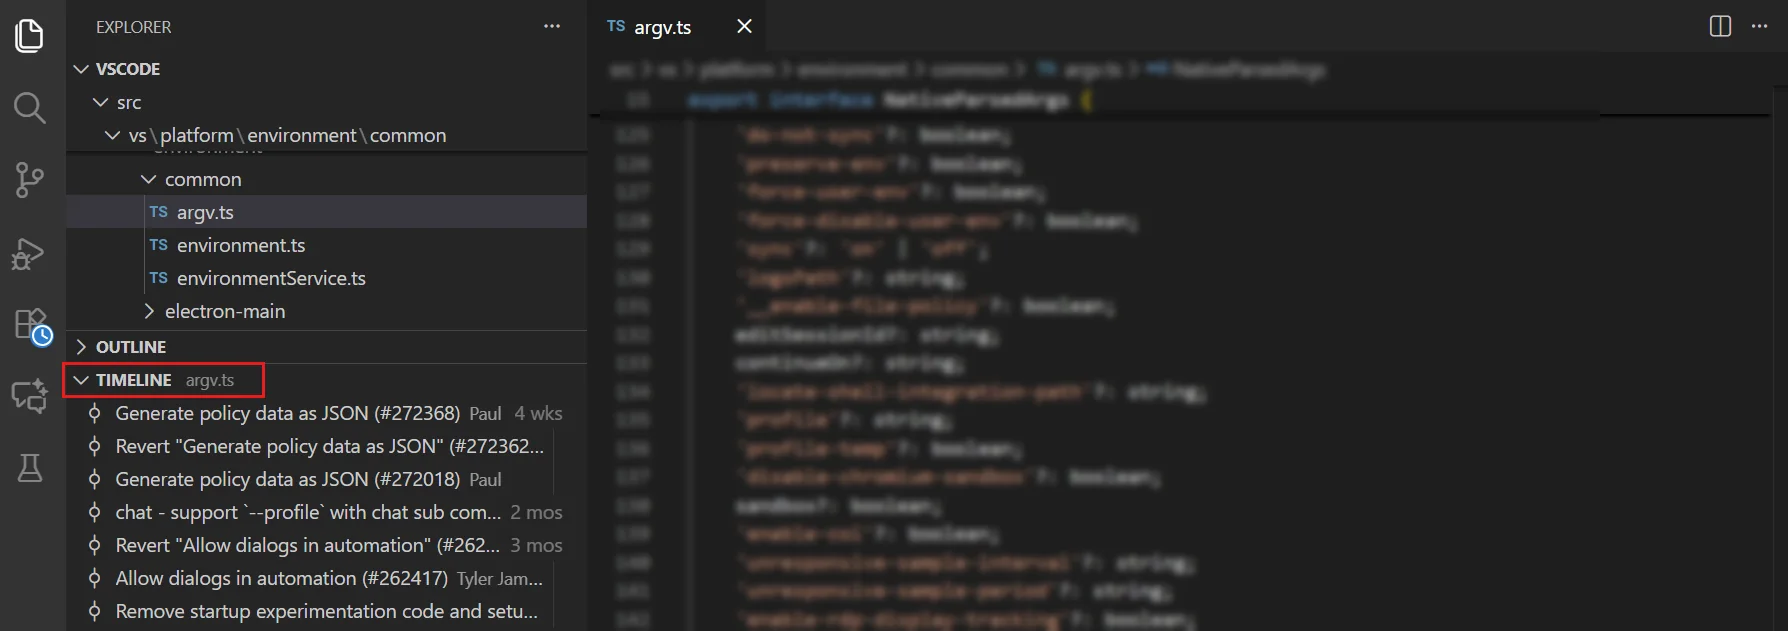This screenshot has height=631, width=1788.
Task: Click commit icon of Remove startup experimentation entry
Action: [95, 611]
